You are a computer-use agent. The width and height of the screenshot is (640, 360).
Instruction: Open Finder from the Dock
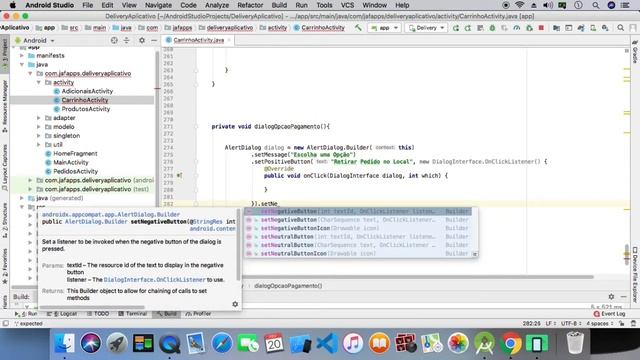pyautogui.click(x=64, y=343)
